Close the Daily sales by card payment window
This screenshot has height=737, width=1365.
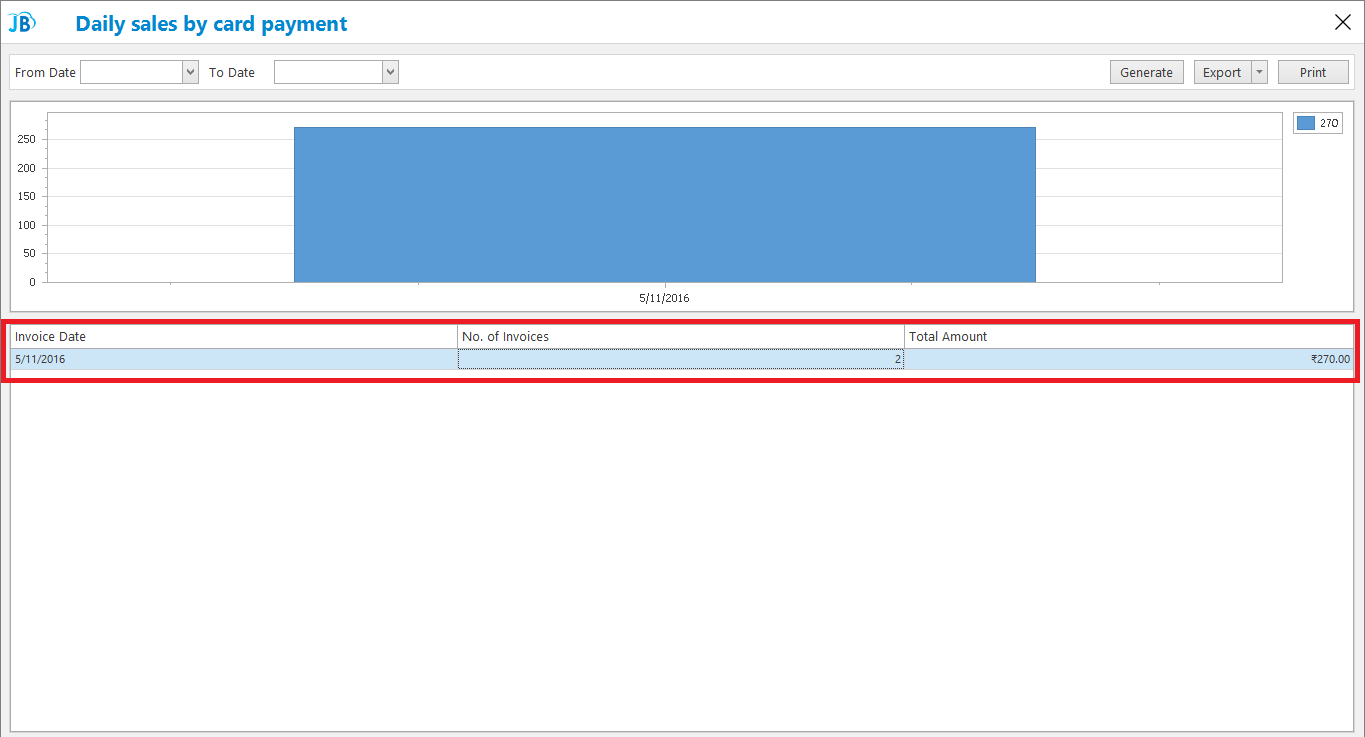pyautogui.click(x=1343, y=22)
